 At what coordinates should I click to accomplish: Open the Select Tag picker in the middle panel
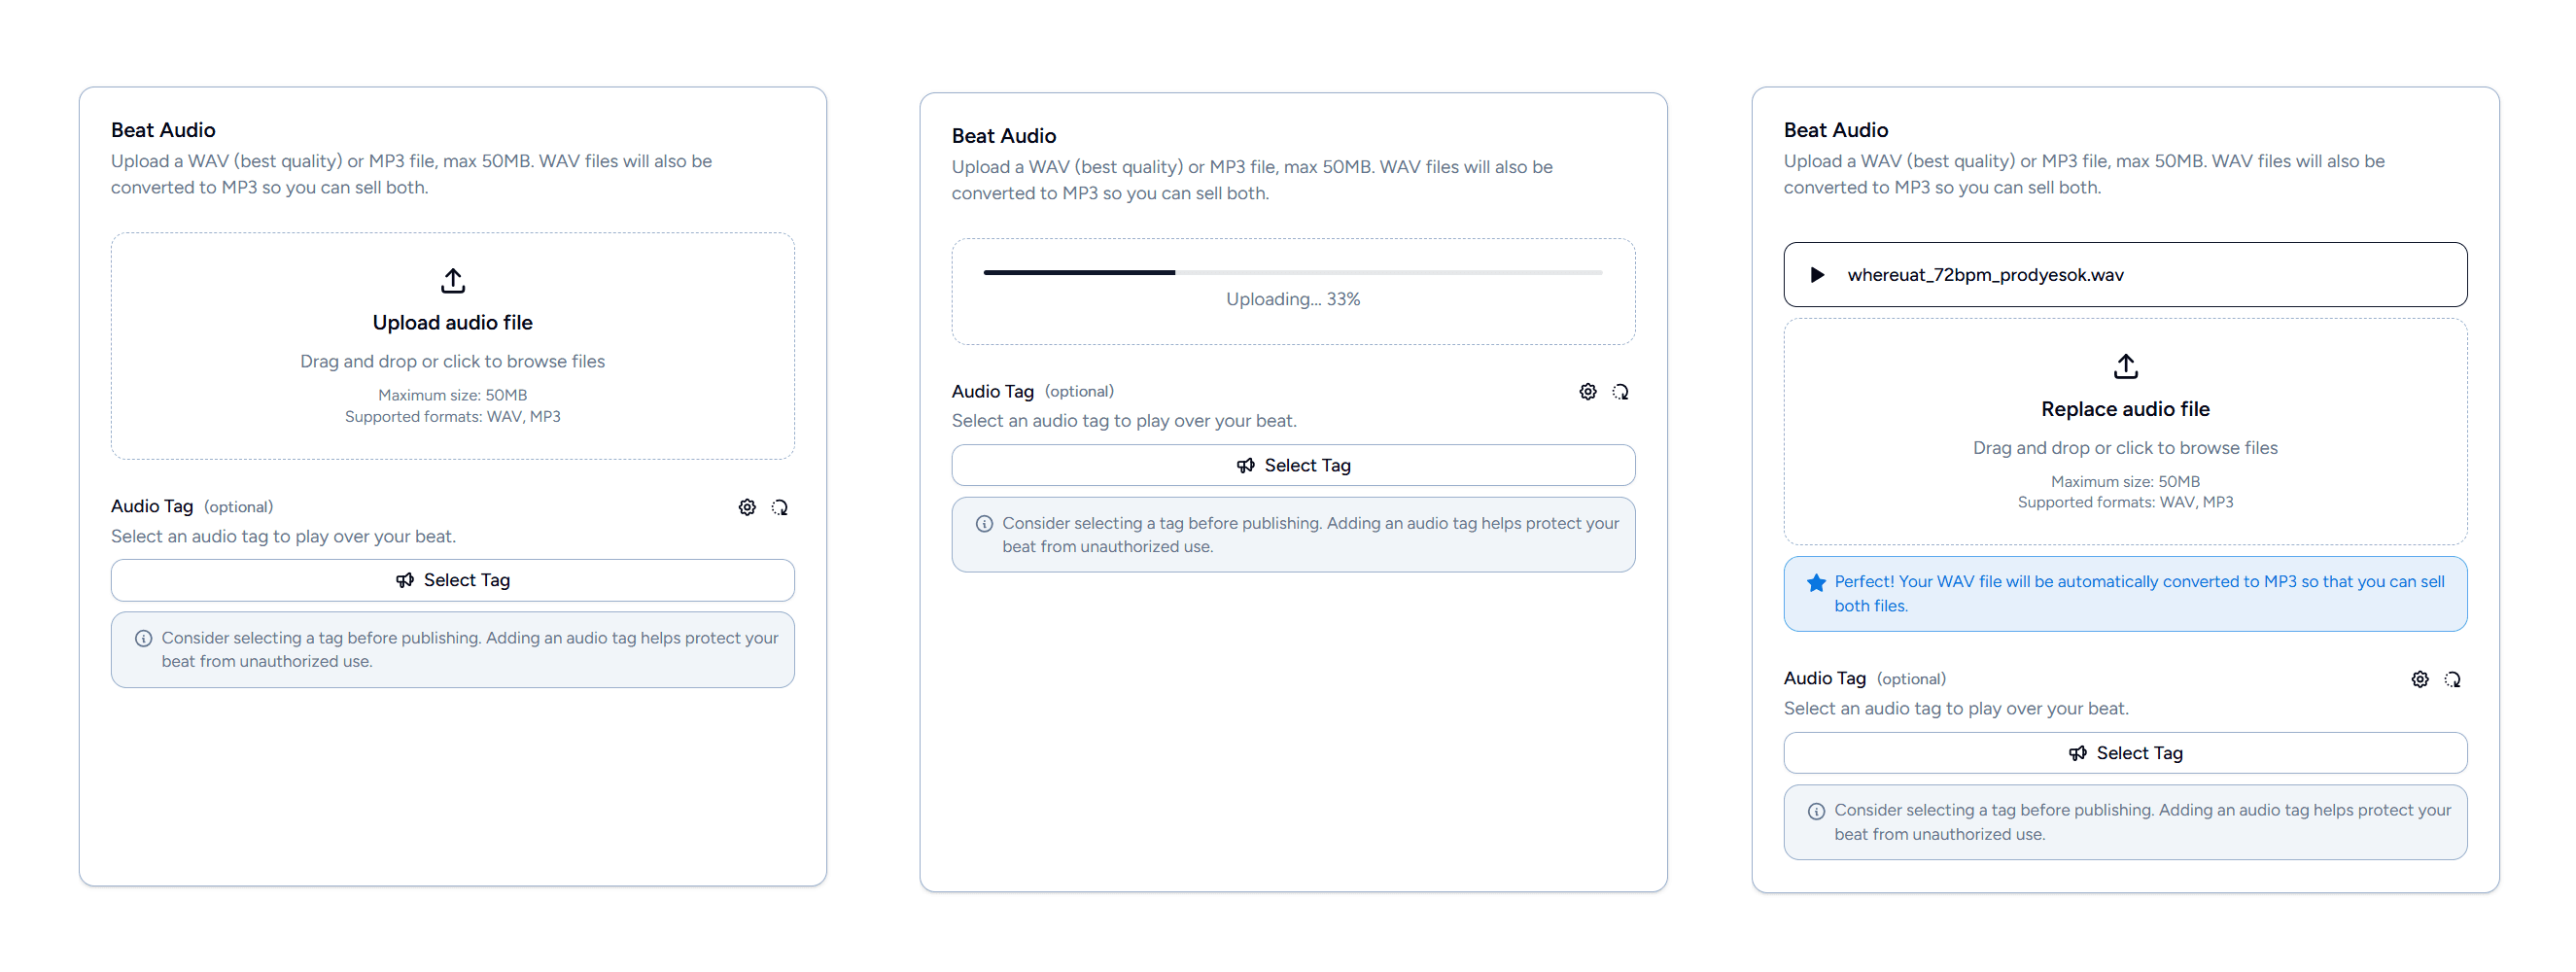coord(1293,465)
